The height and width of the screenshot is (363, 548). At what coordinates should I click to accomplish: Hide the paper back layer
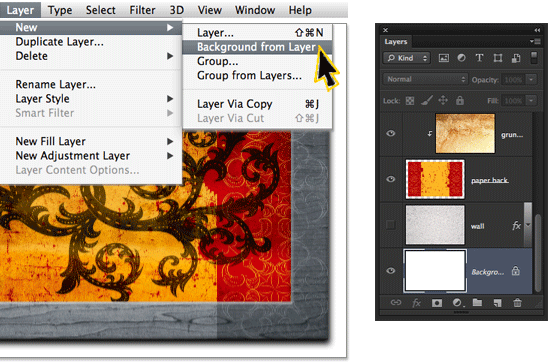click(391, 179)
